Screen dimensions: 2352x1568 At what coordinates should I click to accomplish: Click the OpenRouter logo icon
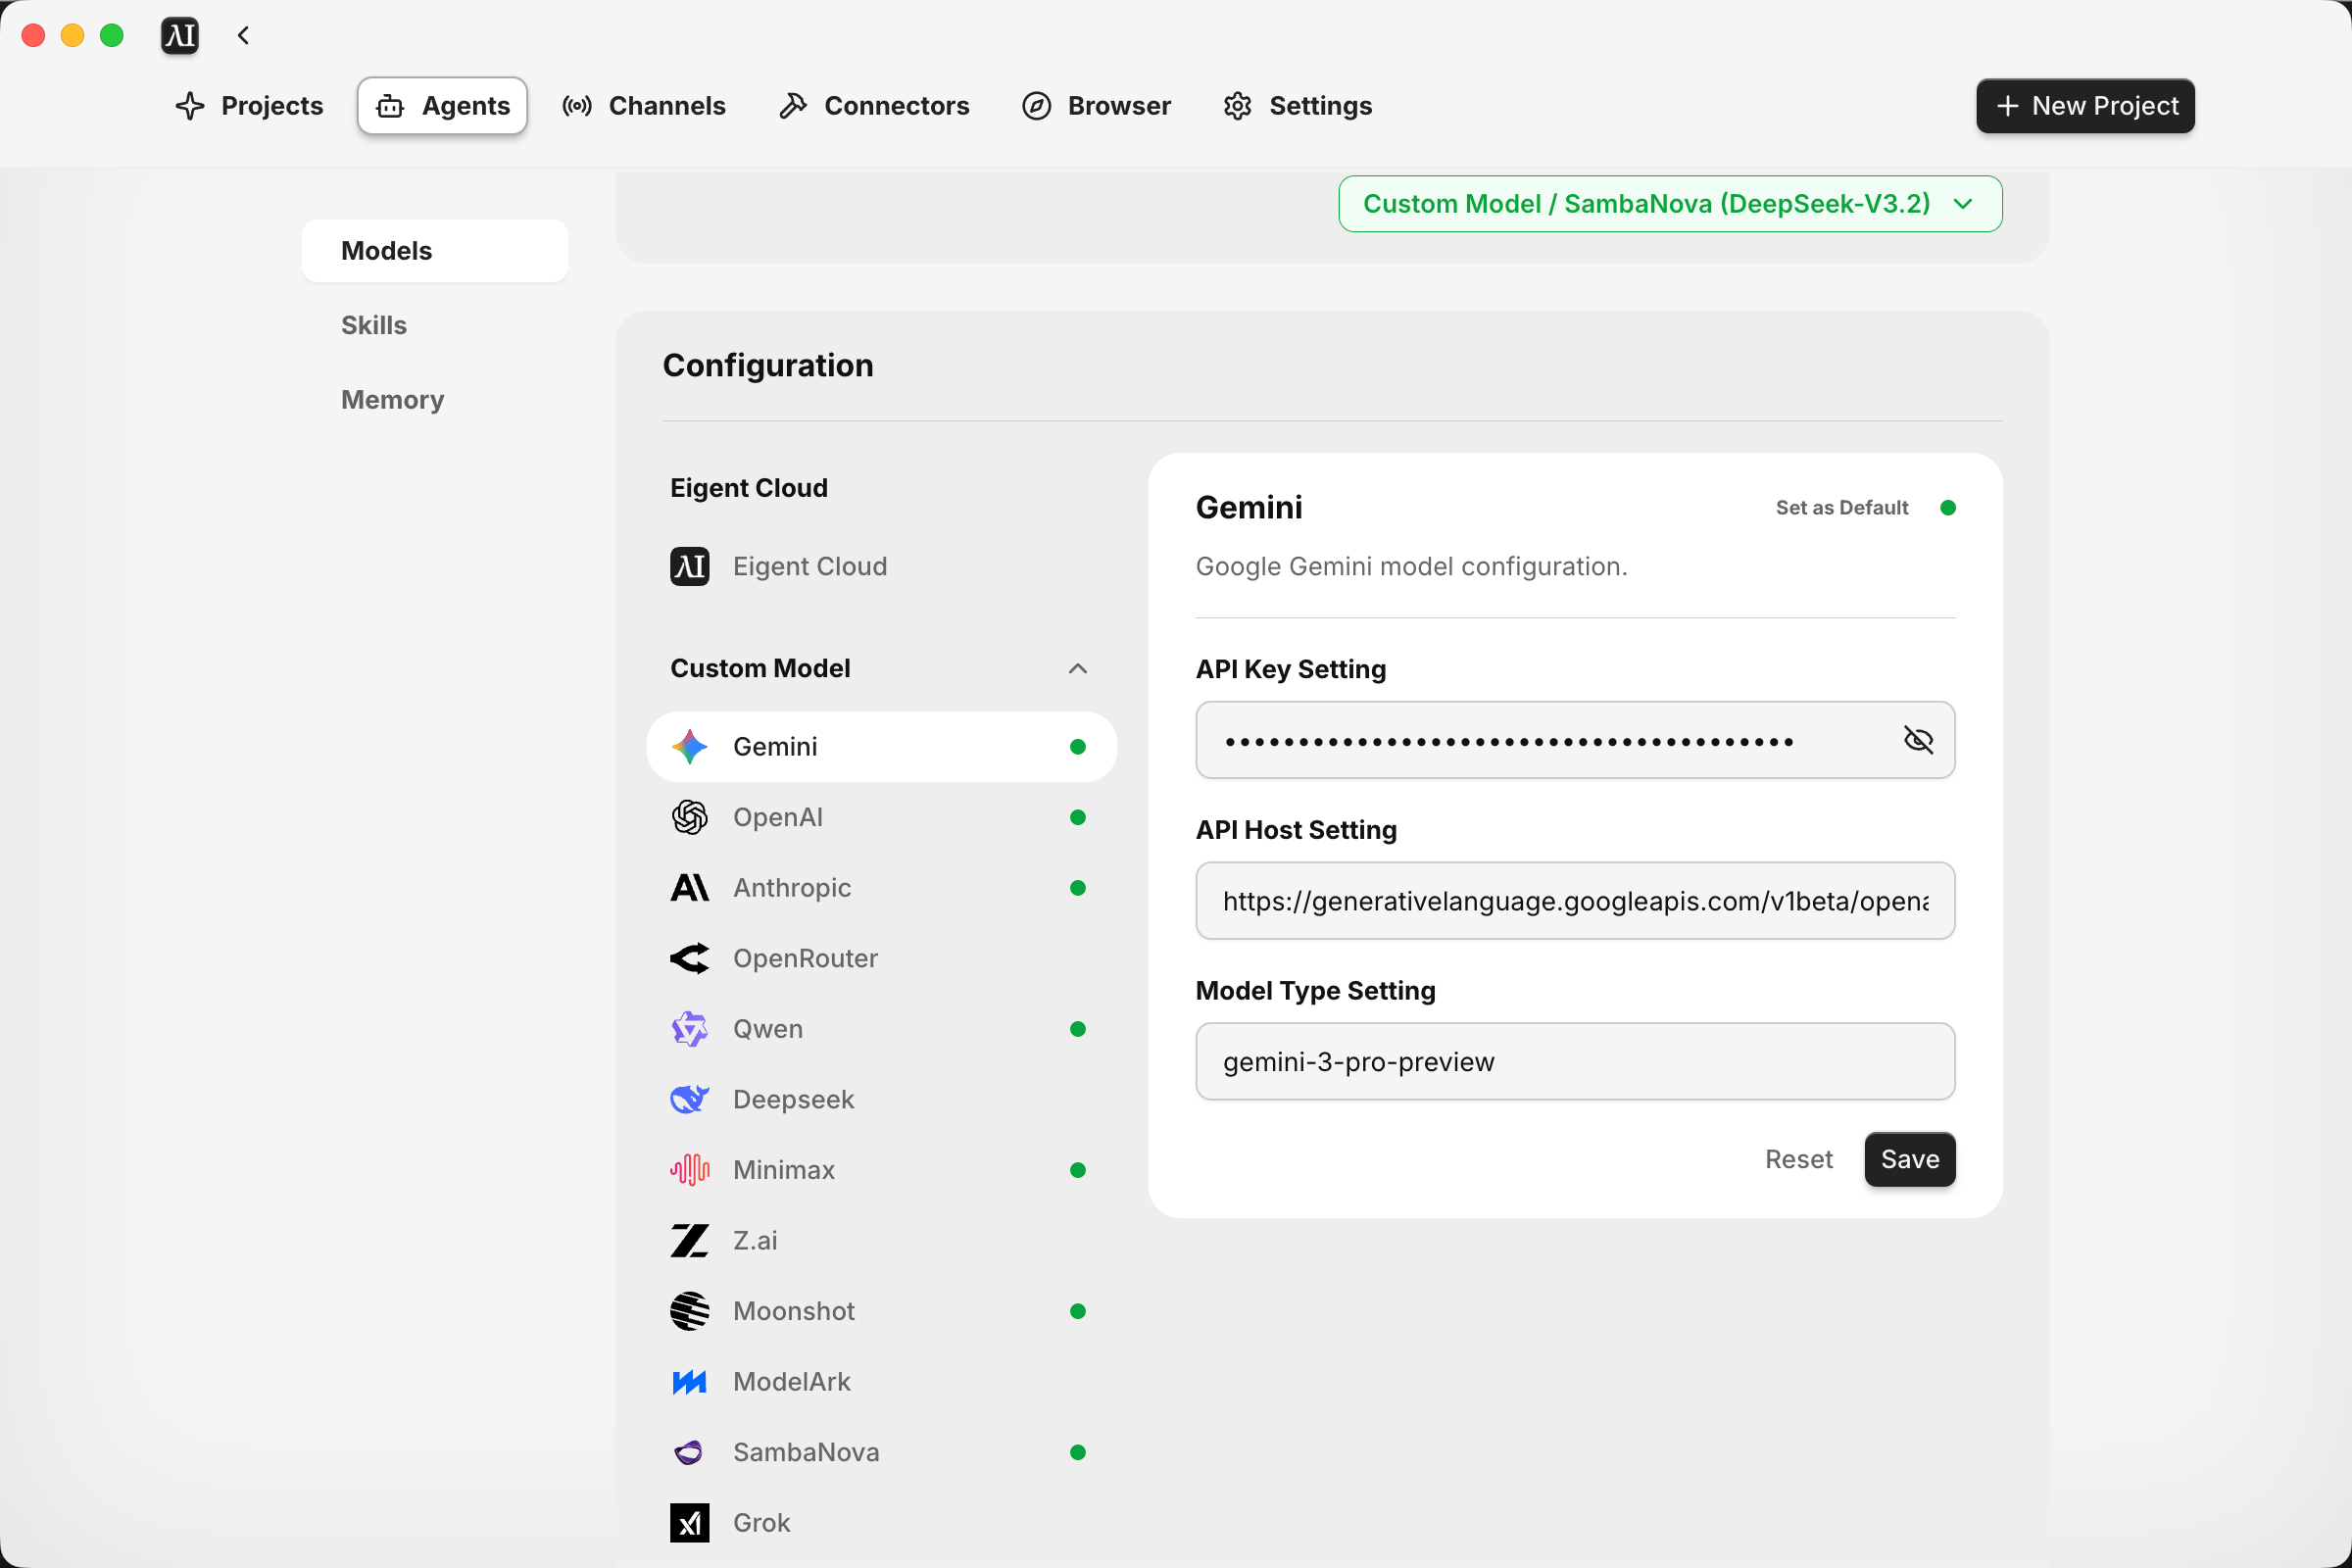(x=690, y=959)
